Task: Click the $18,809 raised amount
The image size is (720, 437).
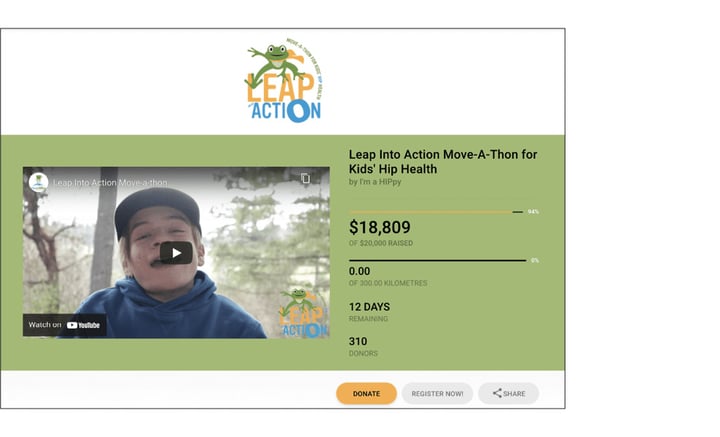Action: (x=380, y=227)
